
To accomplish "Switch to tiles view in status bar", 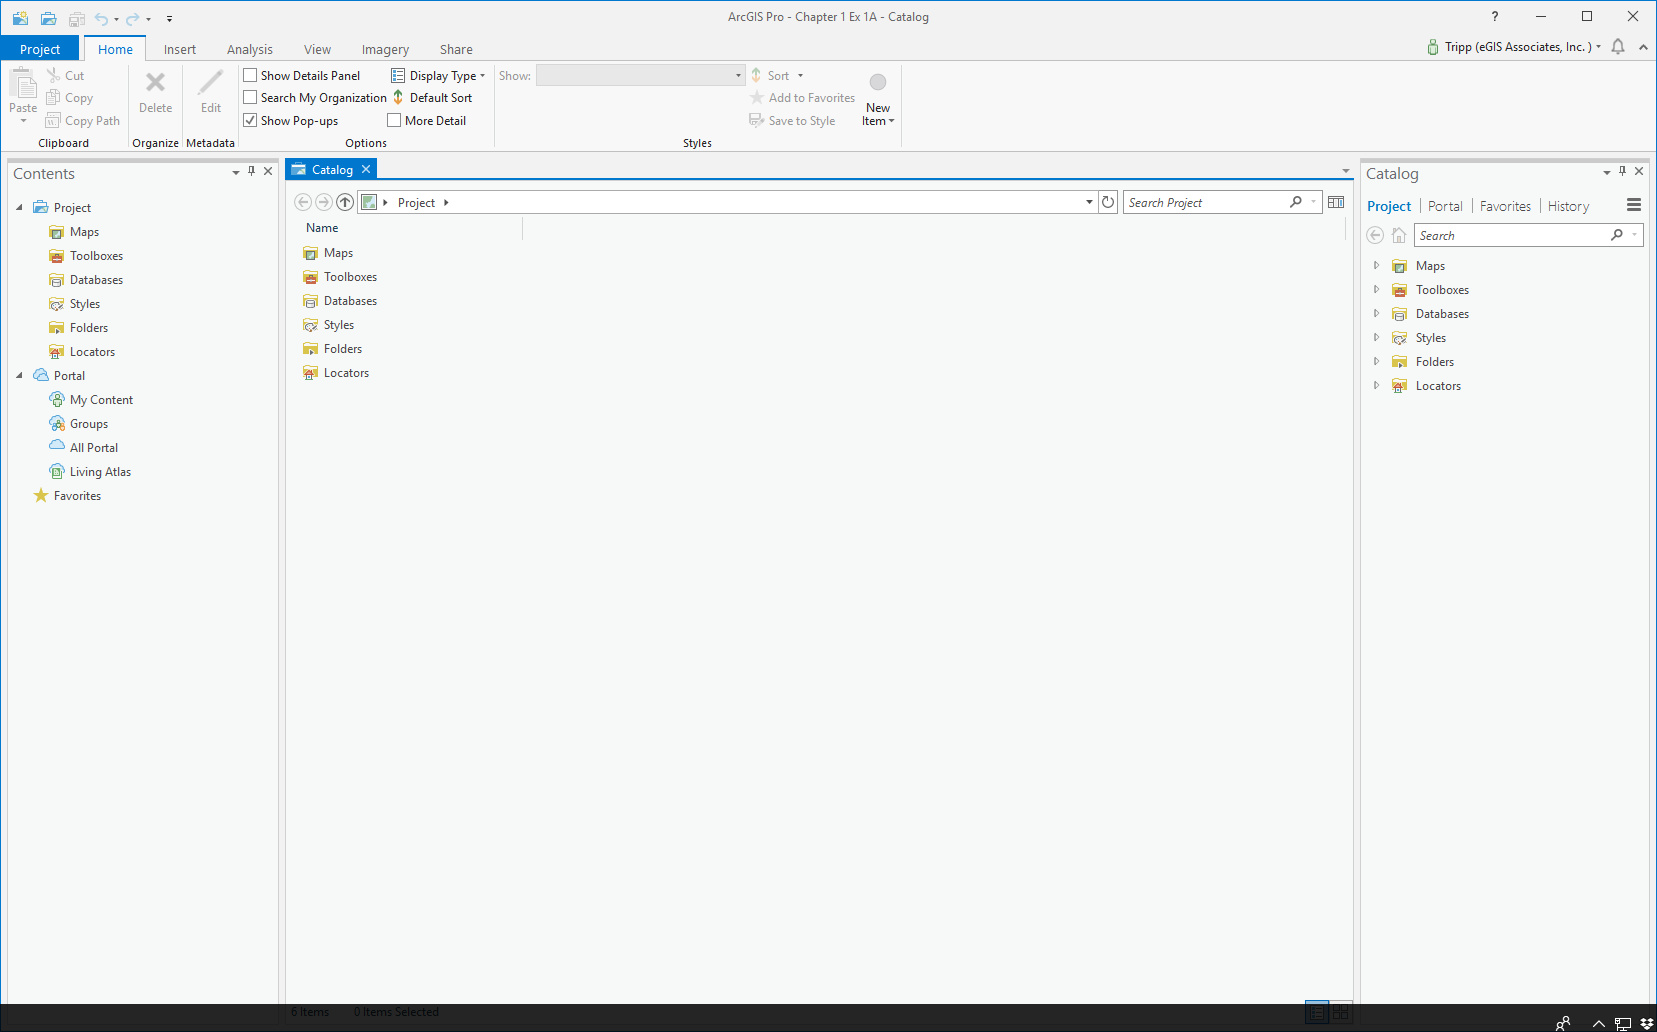I will (1341, 1012).
